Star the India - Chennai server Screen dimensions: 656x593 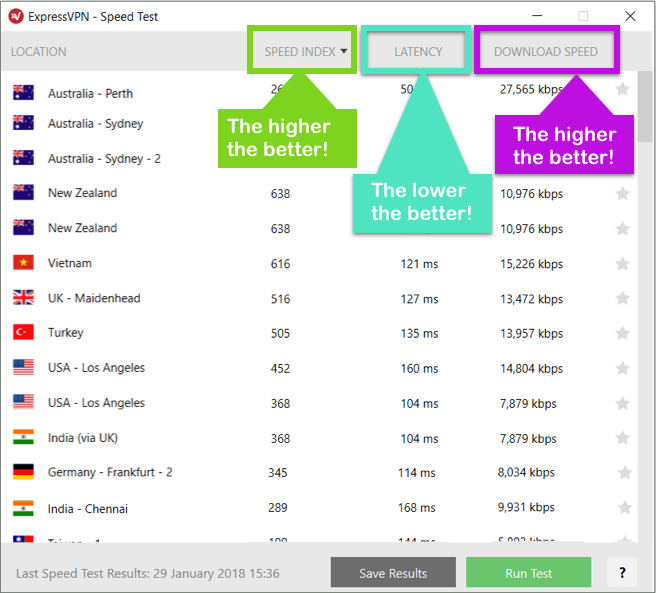coord(625,507)
